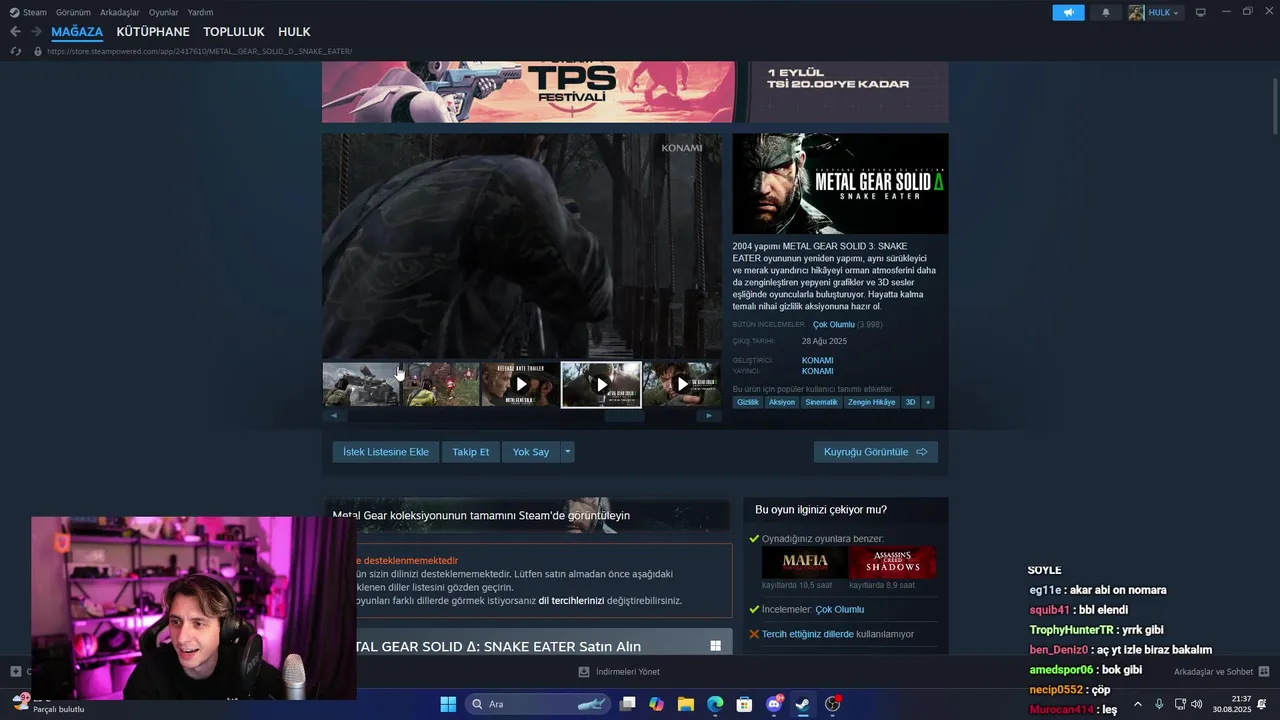1280x720 pixels.
Task: Select the first screenshot thumbnail
Action: click(x=361, y=384)
